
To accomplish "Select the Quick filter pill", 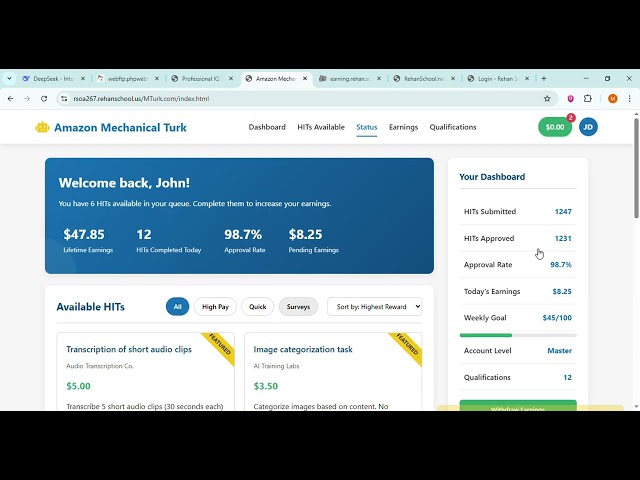I will tap(258, 307).
